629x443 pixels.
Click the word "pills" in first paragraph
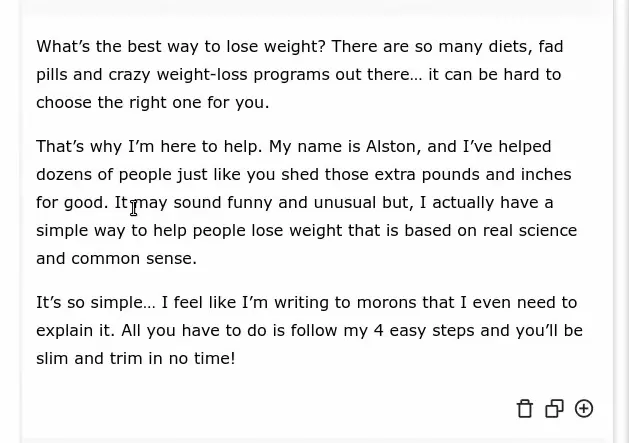pyautogui.click(x=52, y=74)
